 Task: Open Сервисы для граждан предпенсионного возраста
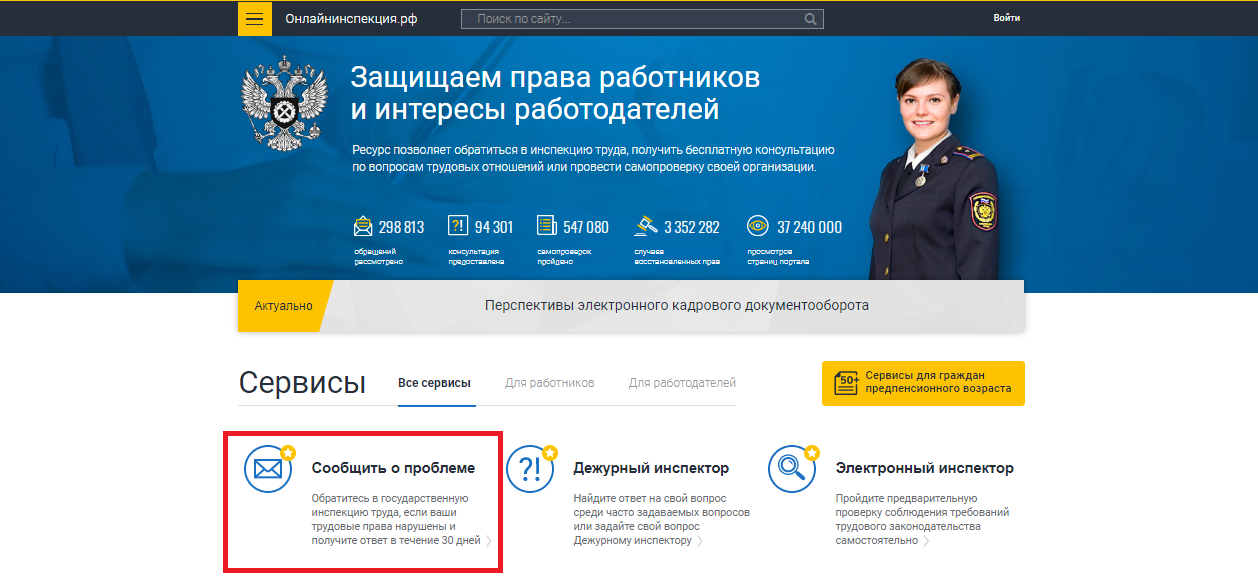[937, 382]
